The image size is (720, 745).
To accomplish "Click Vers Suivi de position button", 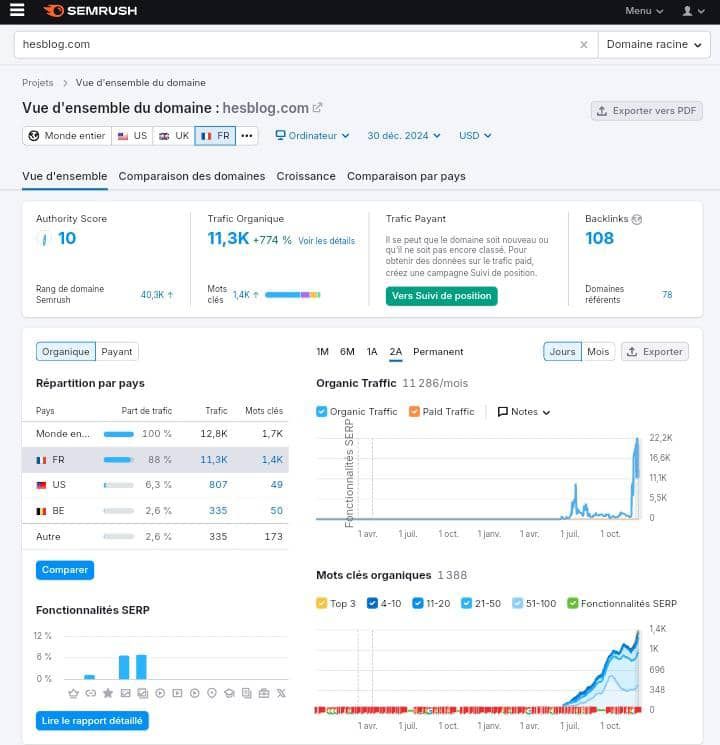I will [x=442, y=296].
